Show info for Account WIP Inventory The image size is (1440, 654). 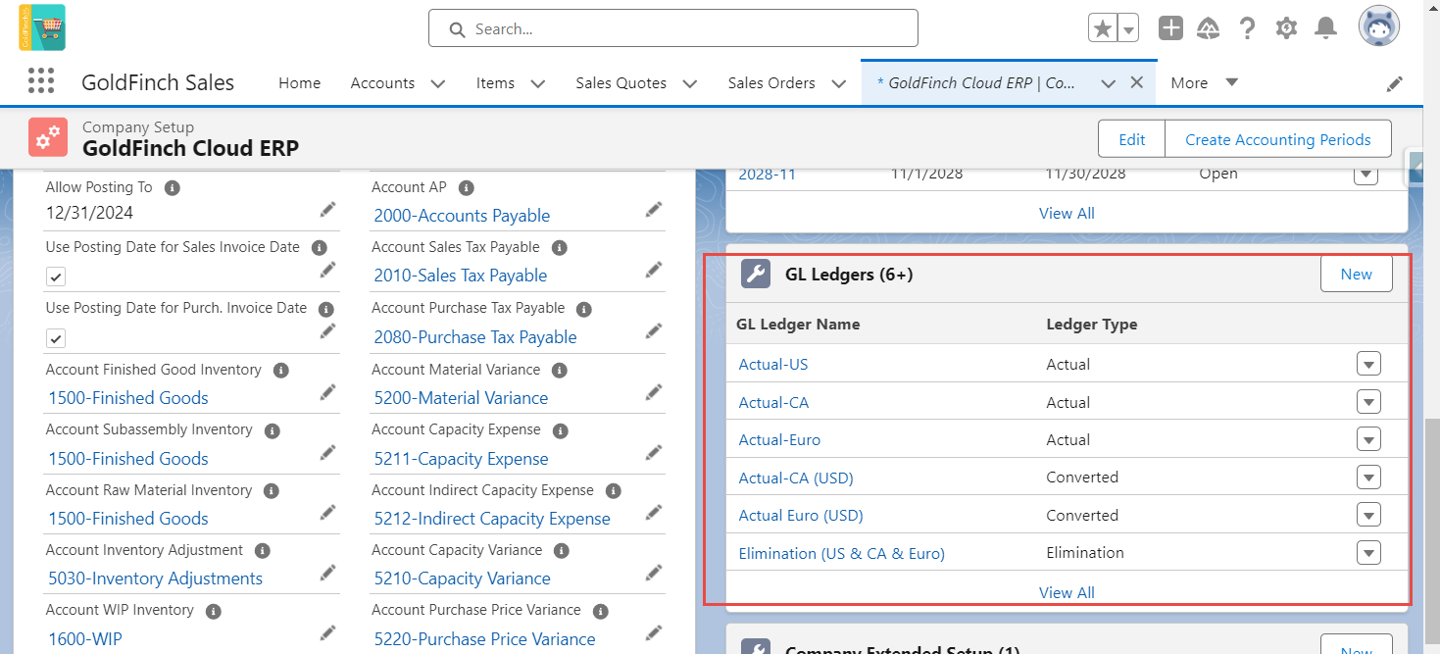tap(213, 610)
